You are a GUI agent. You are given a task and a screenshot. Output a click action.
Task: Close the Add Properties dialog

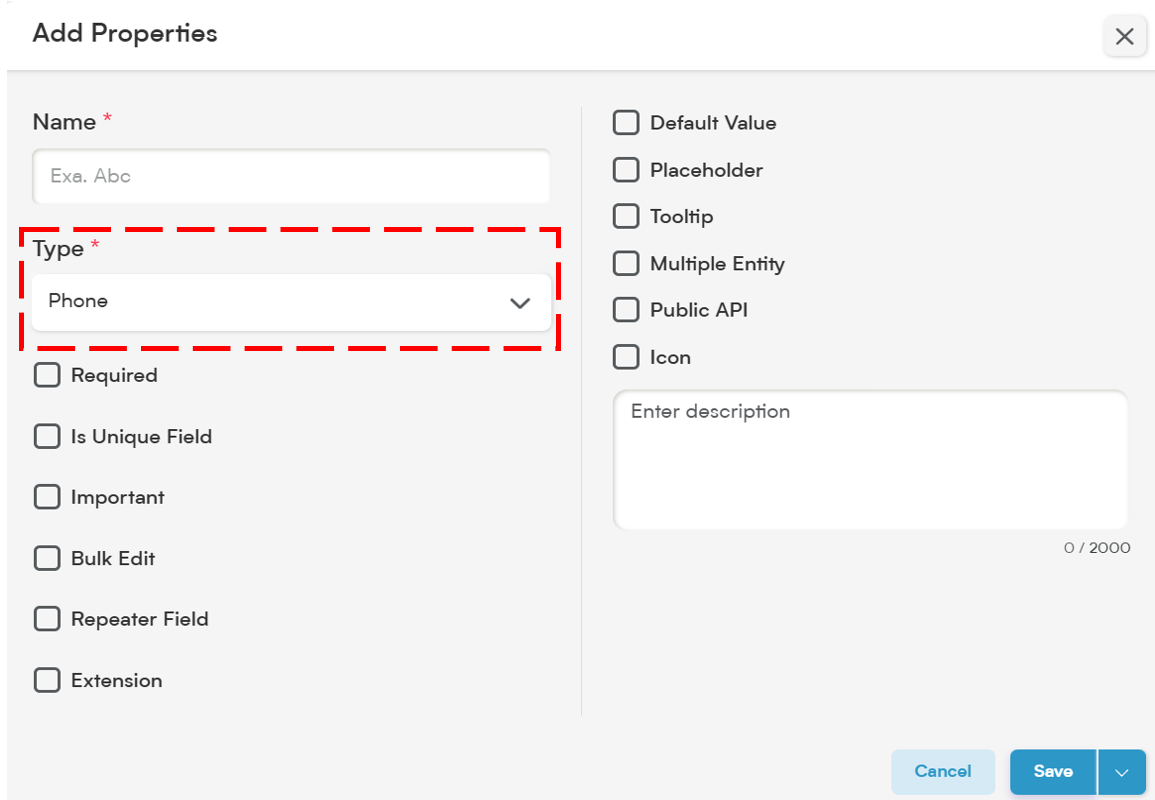pos(1124,36)
